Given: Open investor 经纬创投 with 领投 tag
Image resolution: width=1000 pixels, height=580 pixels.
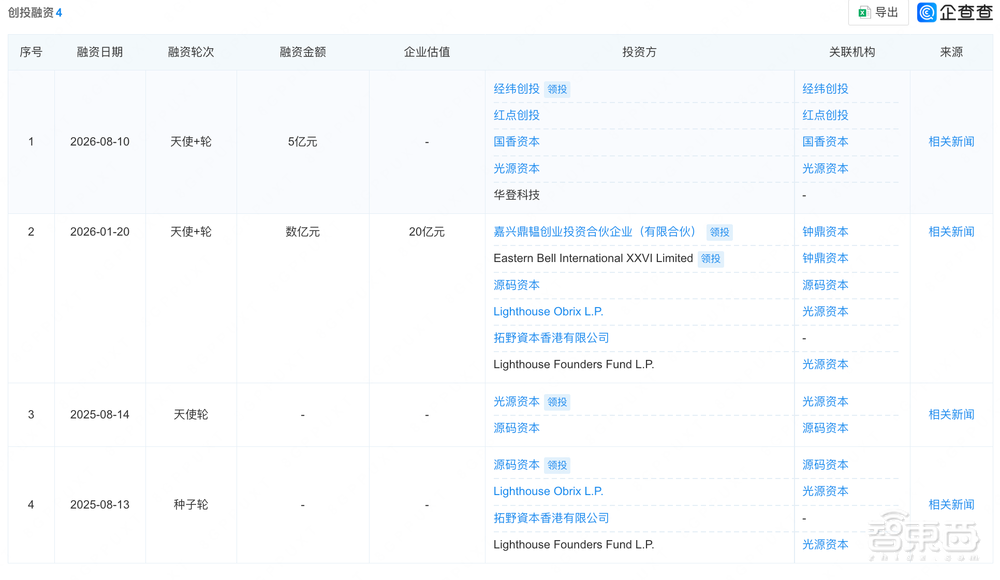Looking at the screenshot, I should [x=517, y=89].
